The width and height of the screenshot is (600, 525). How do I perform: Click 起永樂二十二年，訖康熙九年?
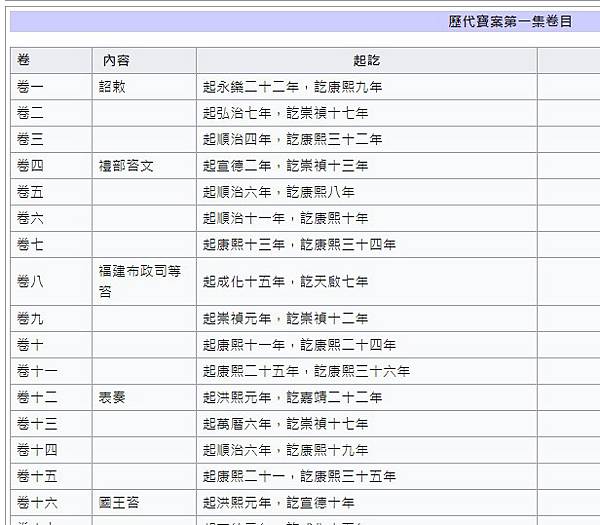click(292, 87)
